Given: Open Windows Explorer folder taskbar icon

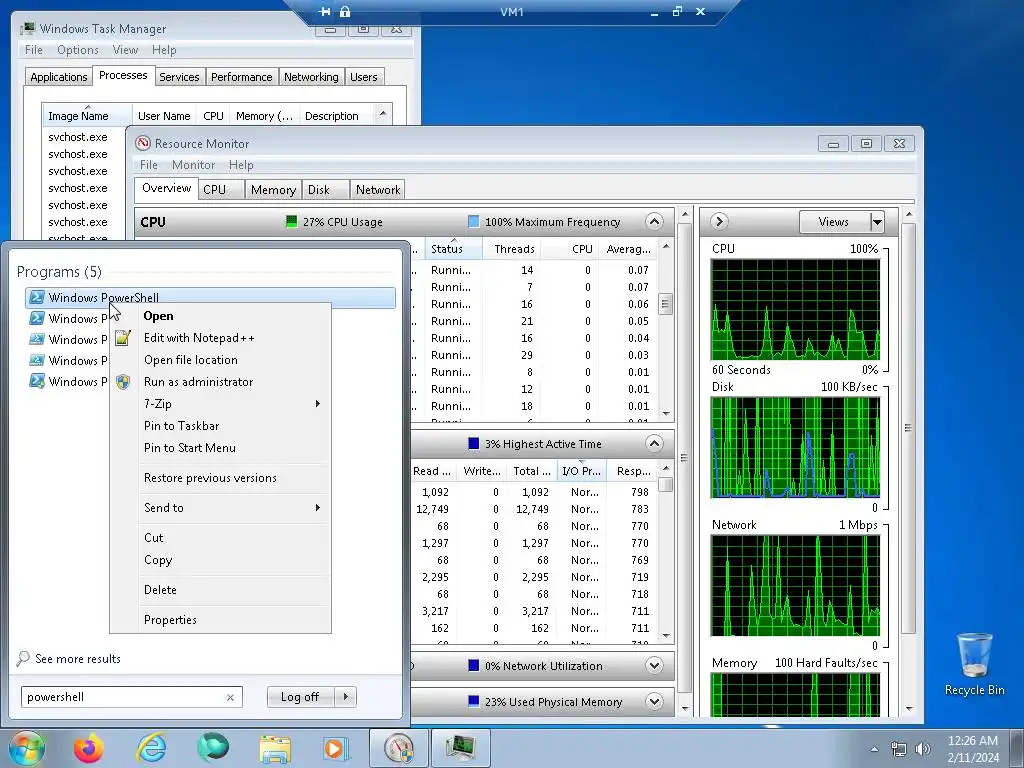Looking at the screenshot, I should pos(275,749).
